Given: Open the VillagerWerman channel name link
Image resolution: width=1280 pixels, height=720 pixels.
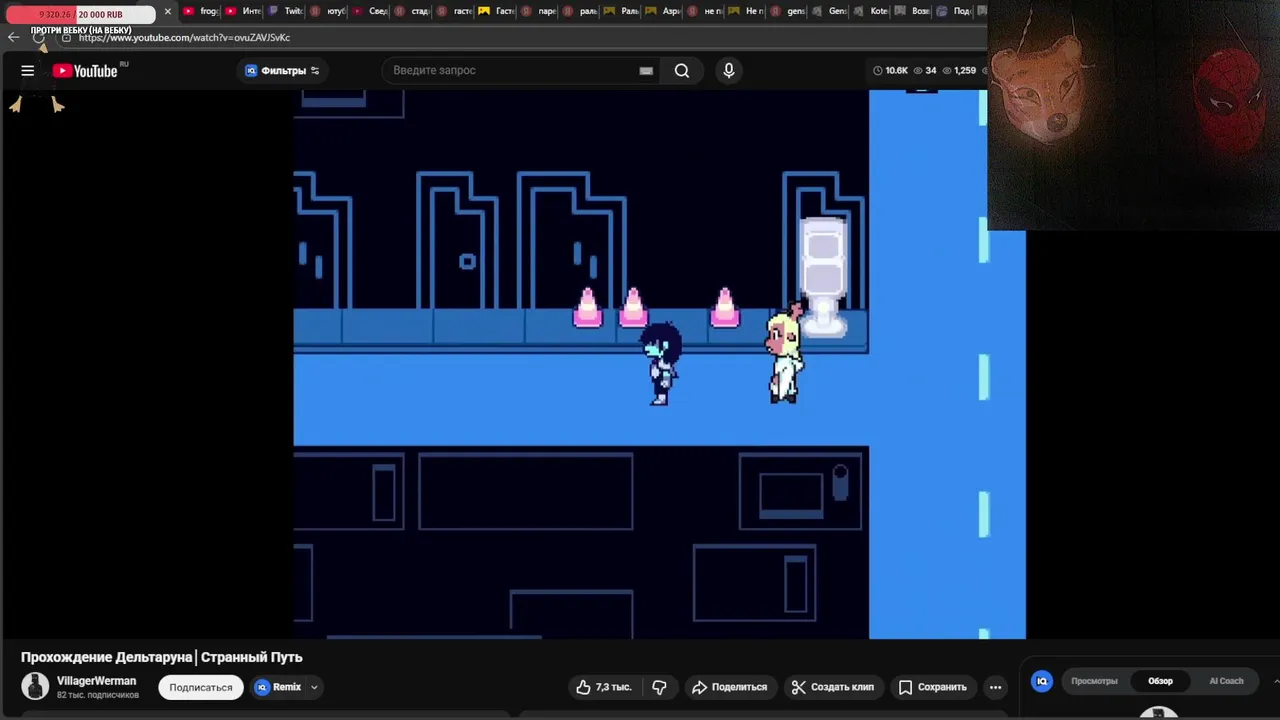Looking at the screenshot, I should [96, 681].
